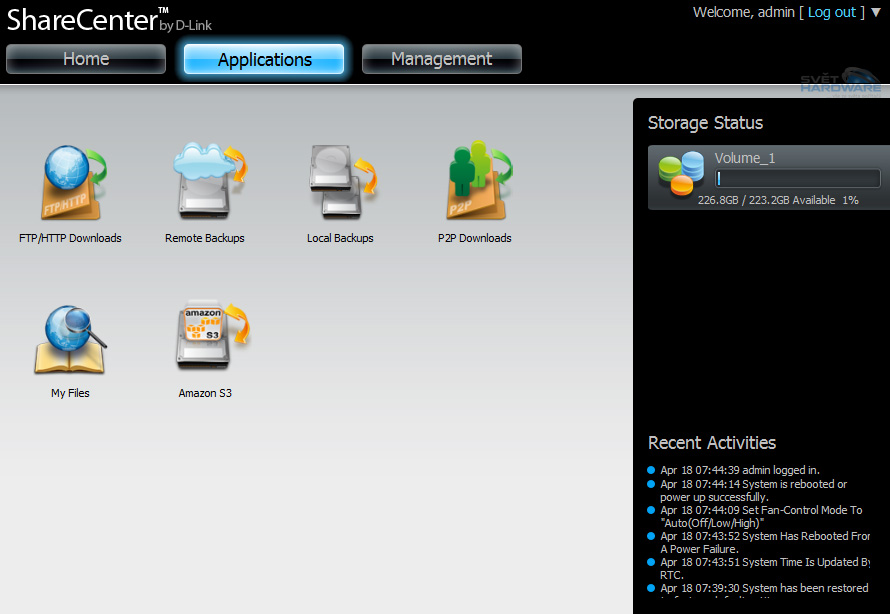Click the Amazon S3 text label

click(x=205, y=393)
